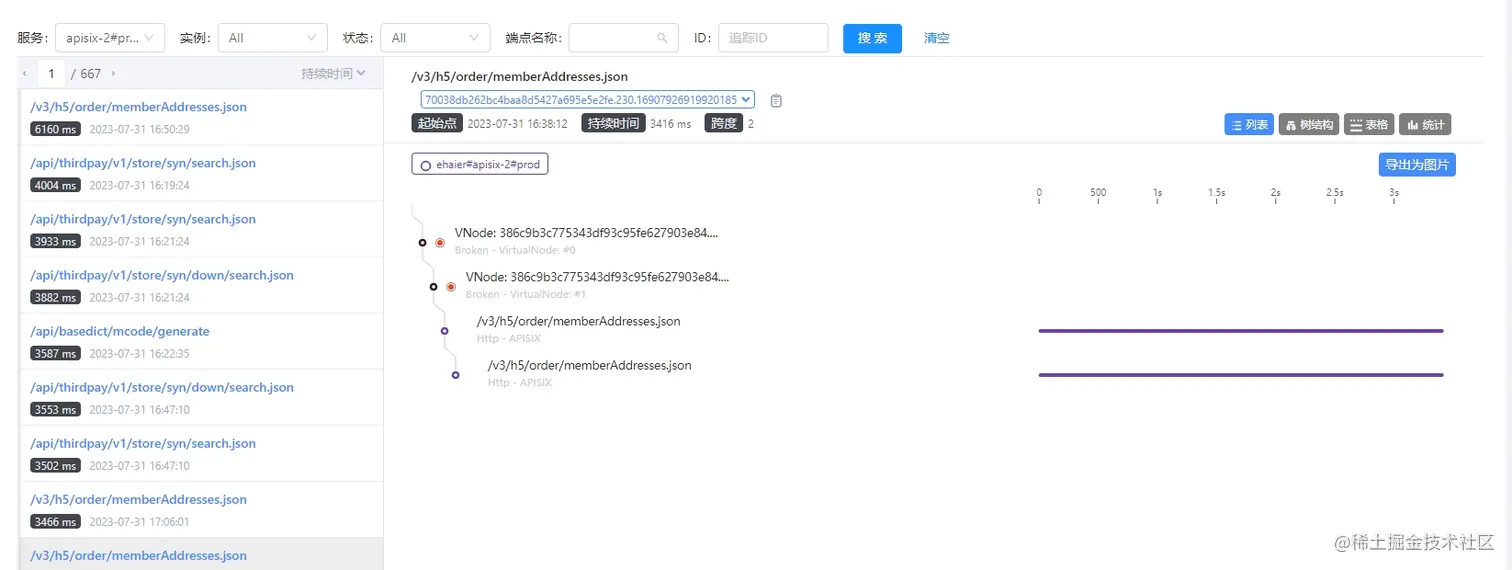Open the 6160 ms memberAddresses.json trace
The image size is (1512, 570).
(201, 118)
